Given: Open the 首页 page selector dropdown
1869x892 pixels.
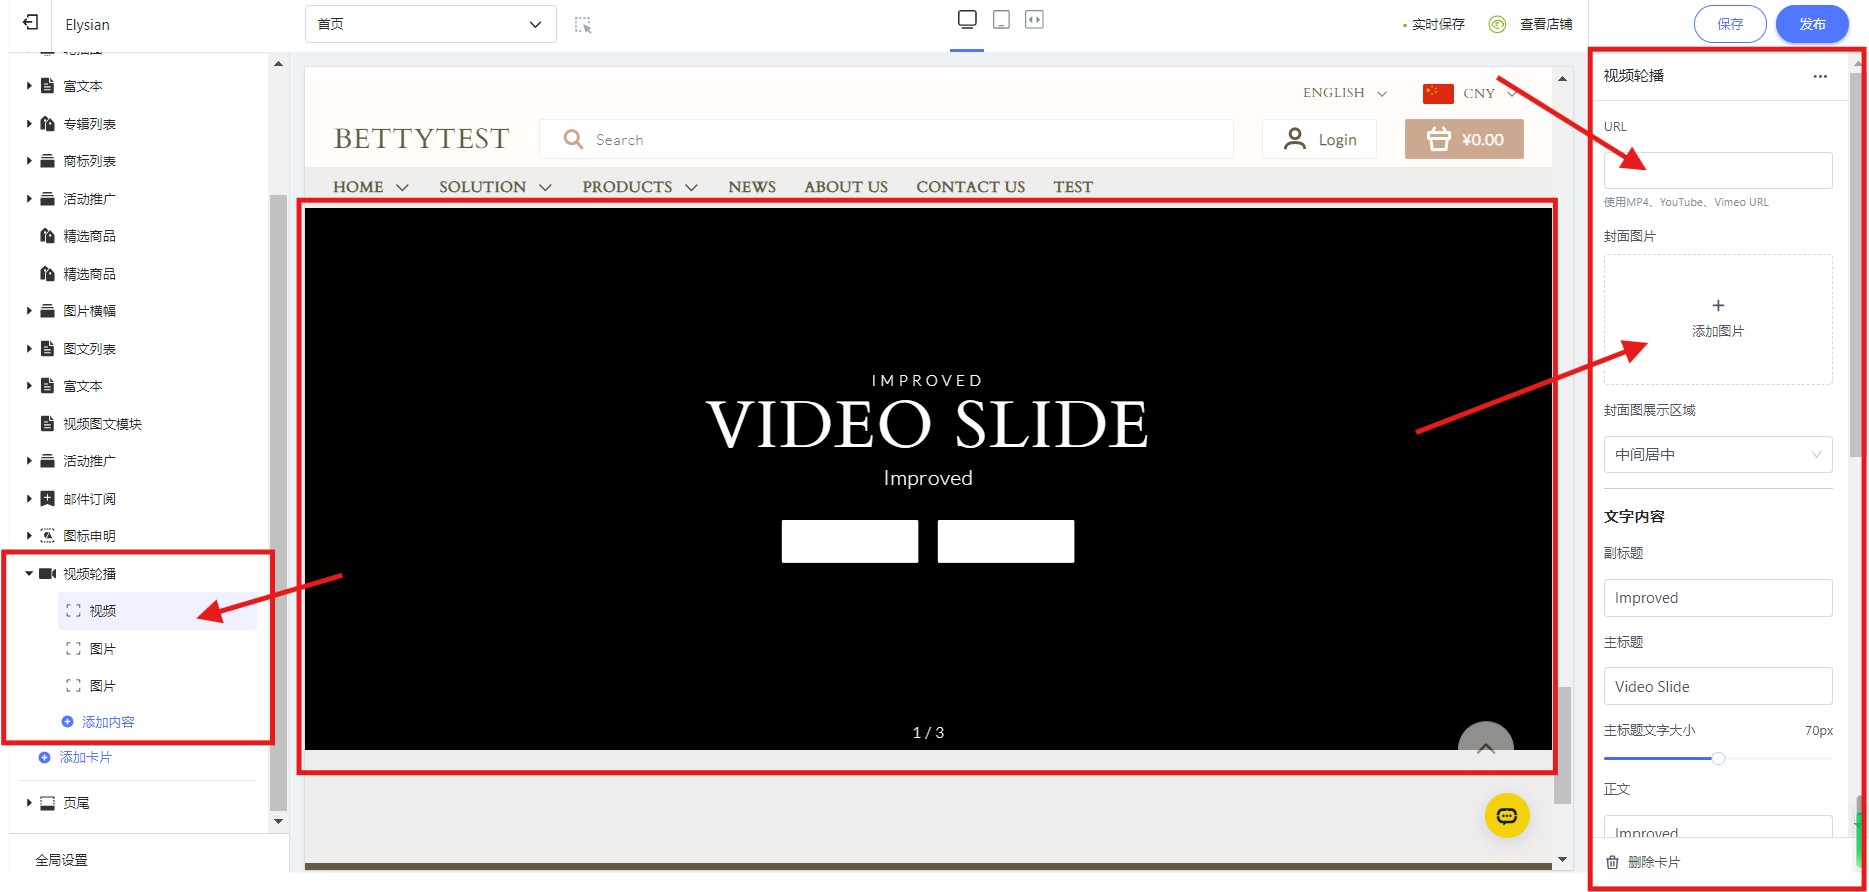Looking at the screenshot, I should click(x=430, y=24).
